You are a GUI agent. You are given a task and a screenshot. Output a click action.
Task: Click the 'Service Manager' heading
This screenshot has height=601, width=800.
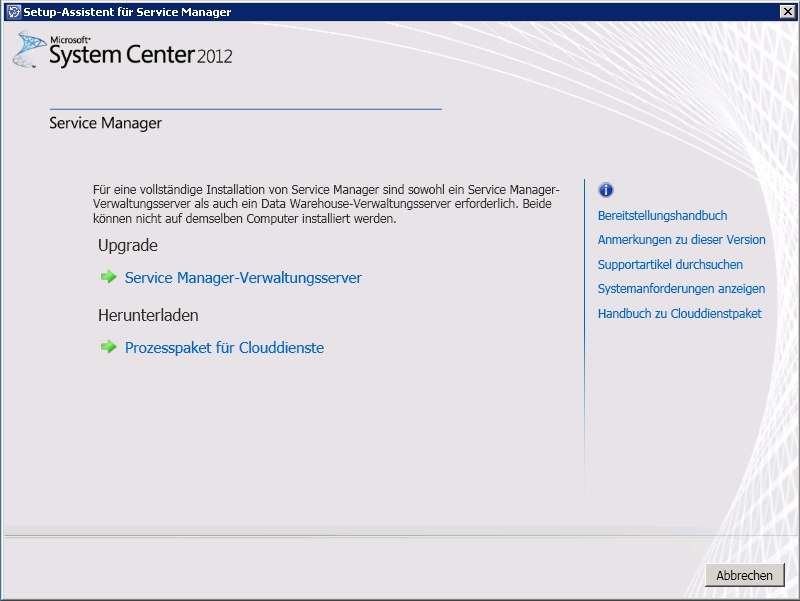click(x=105, y=123)
